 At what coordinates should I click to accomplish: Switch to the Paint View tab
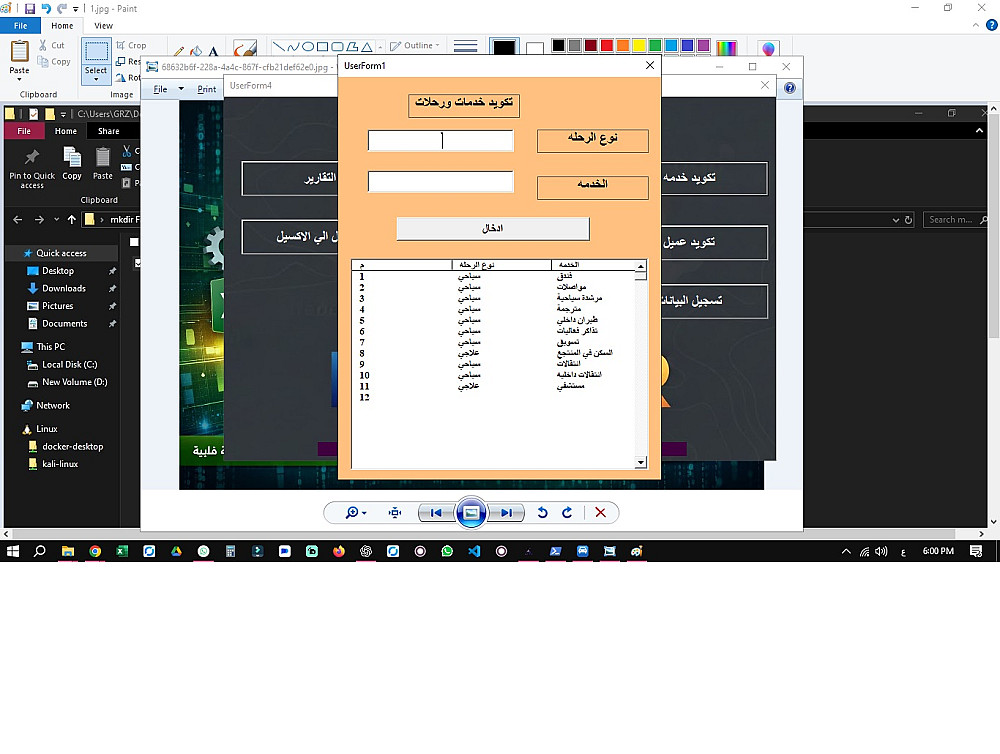click(103, 26)
